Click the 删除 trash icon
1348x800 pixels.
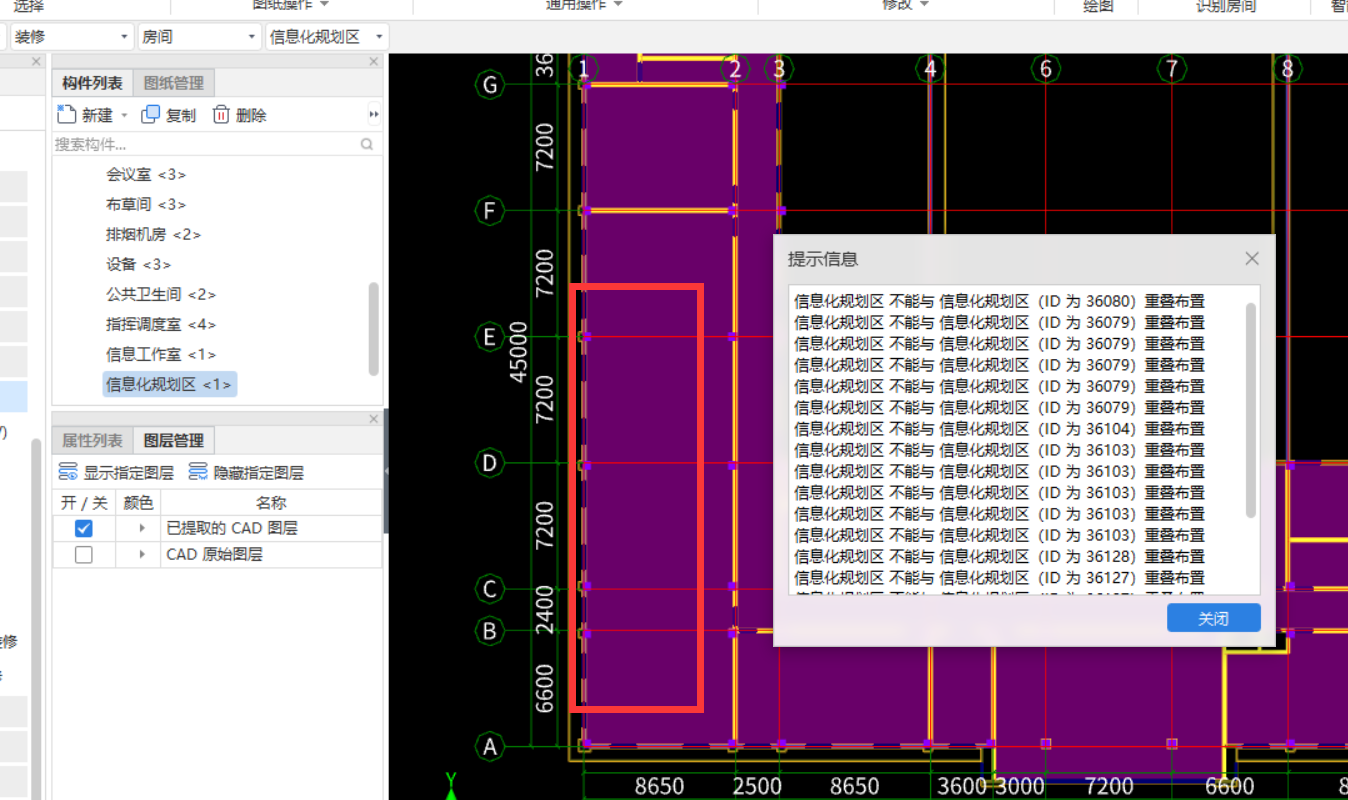pos(221,115)
